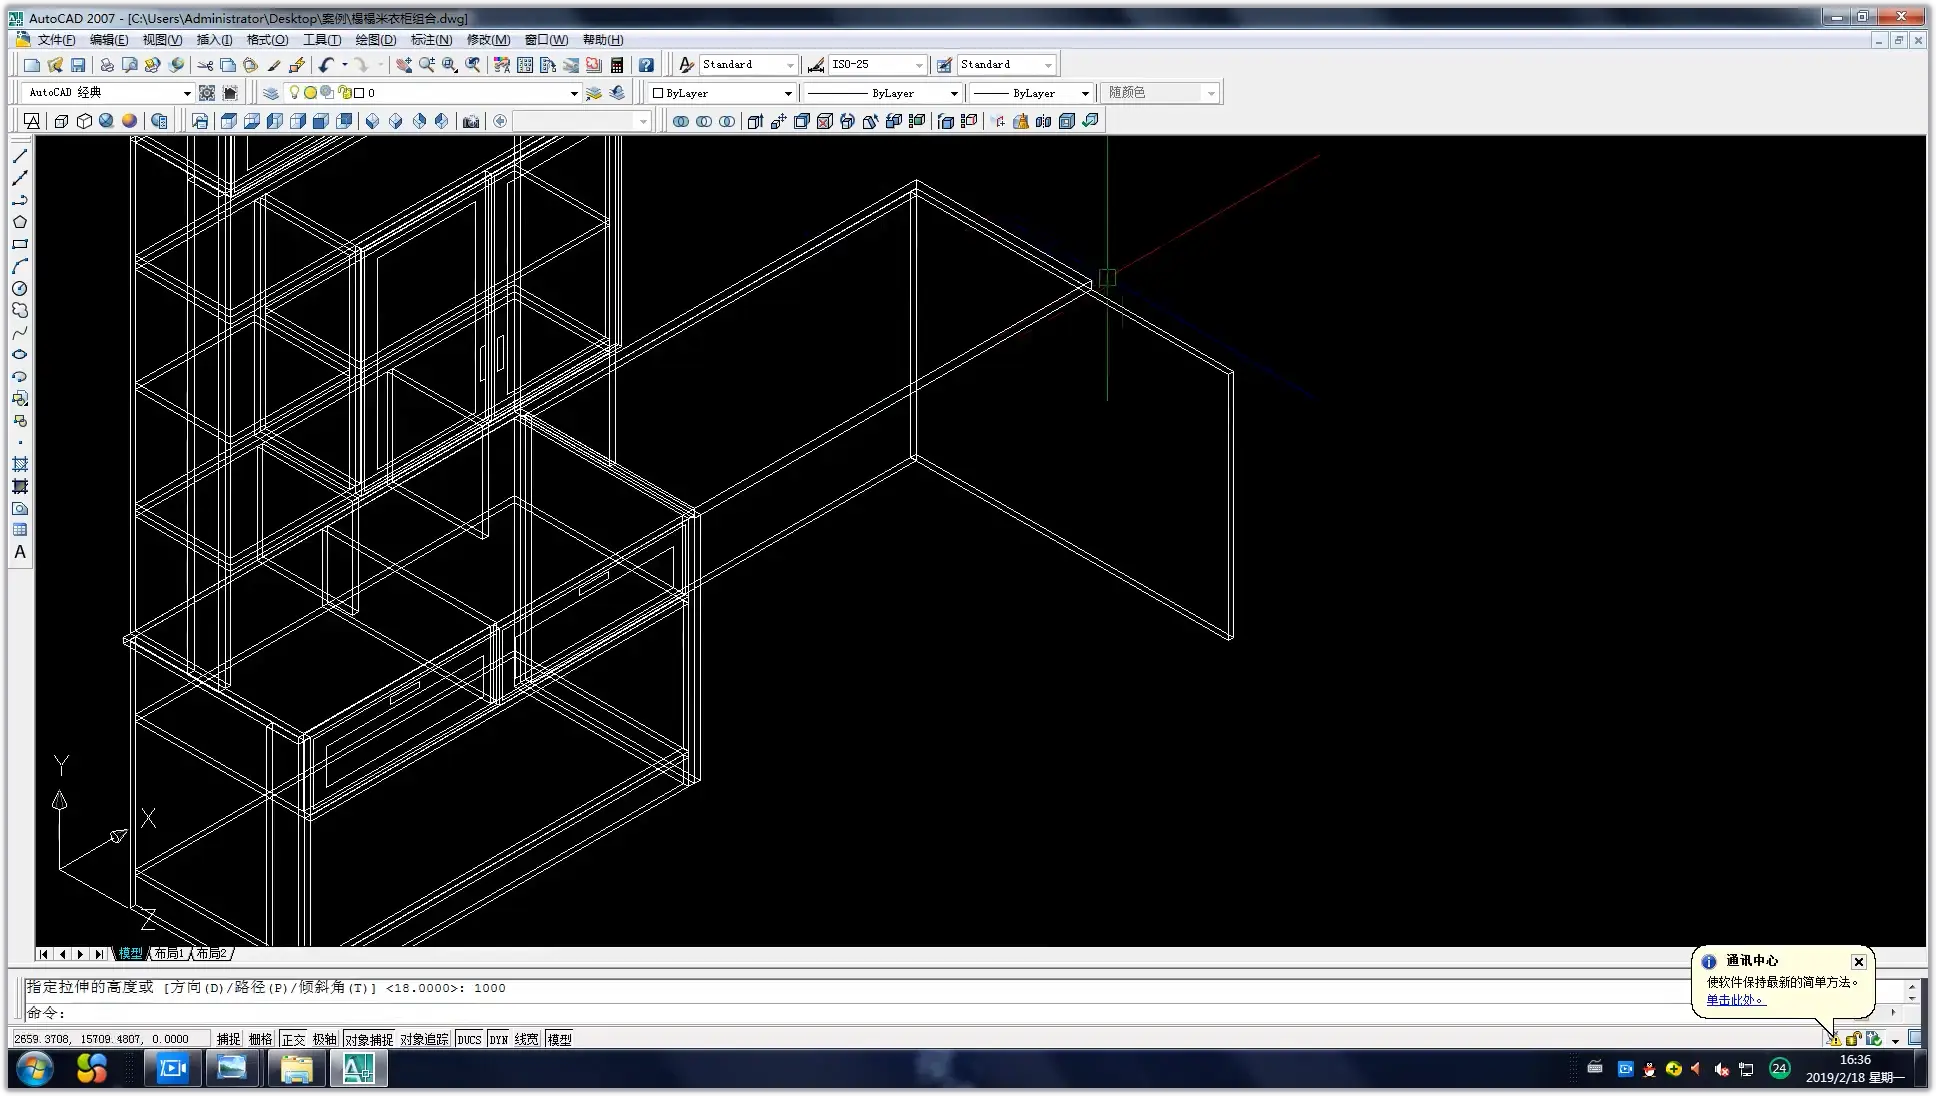
Task: Toggle 正交 ortho mode in status bar
Action: point(293,1039)
